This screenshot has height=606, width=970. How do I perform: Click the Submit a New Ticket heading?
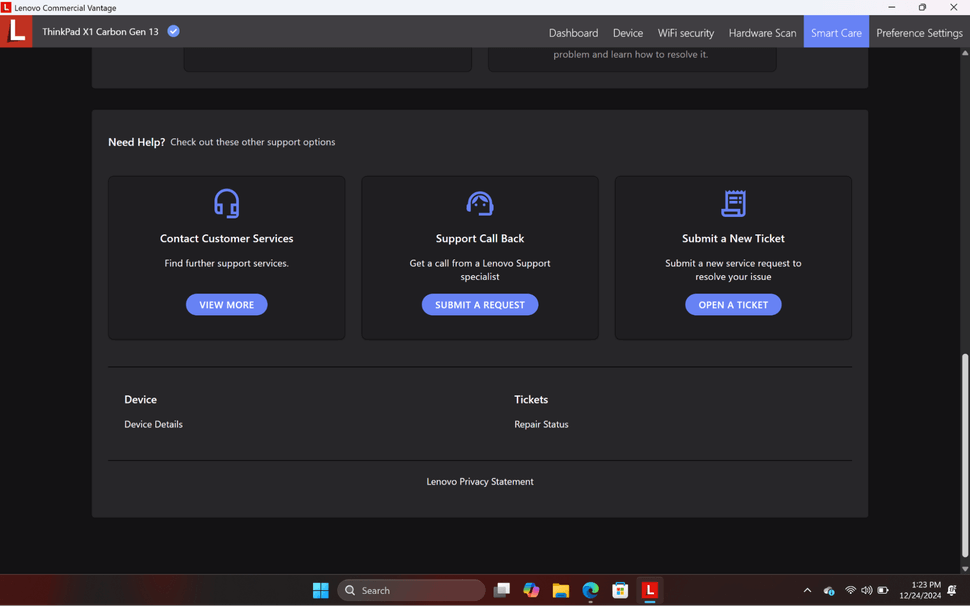click(x=733, y=238)
